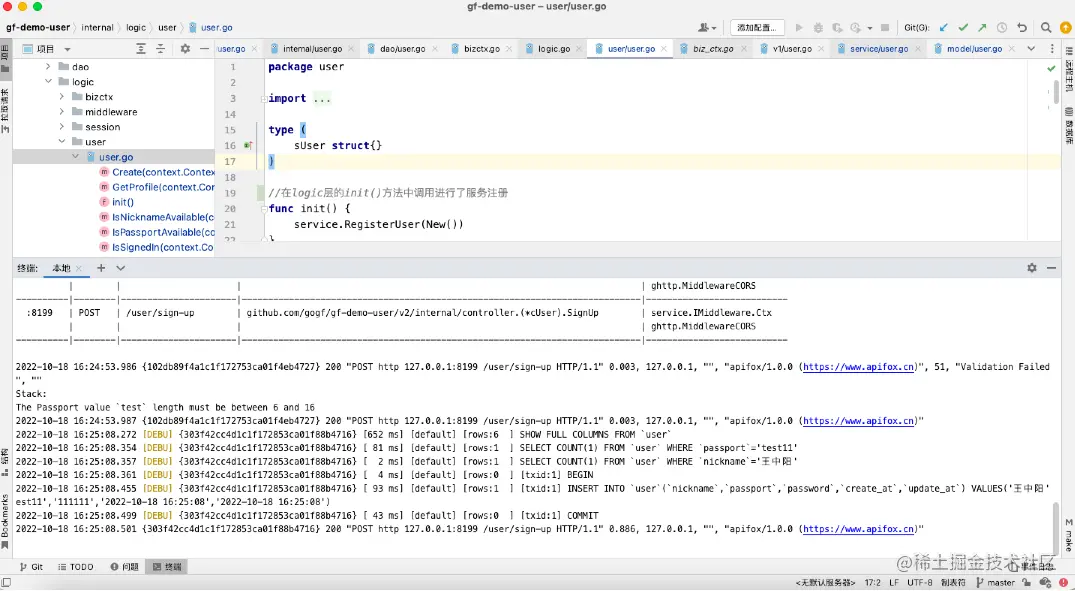Click the Run button in the toolbar
The width and height of the screenshot is (1075, 591).
click(x=799, y=27)
